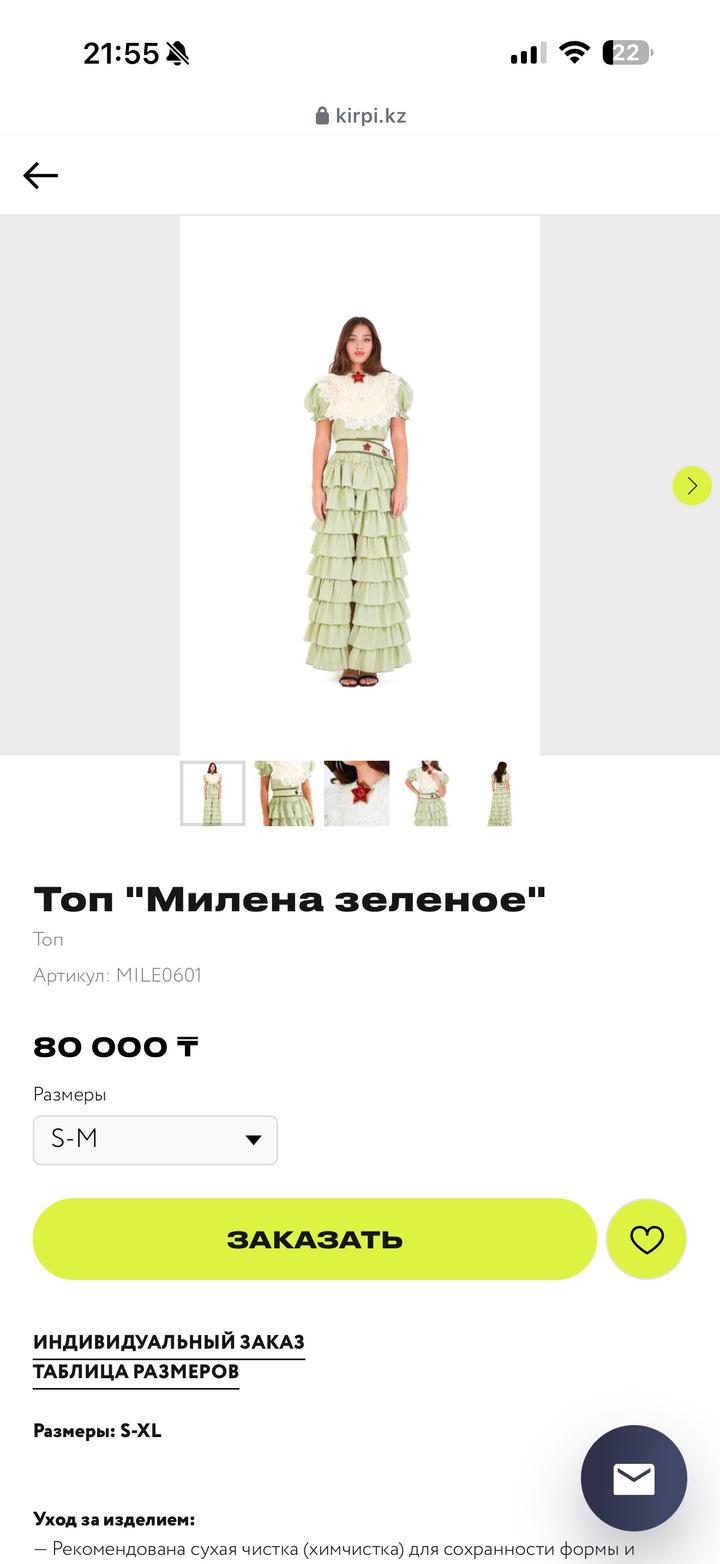Tap the battery indicator showing 22
Viewport: 720px width, 1564px height.
click(x=627, y=52)
